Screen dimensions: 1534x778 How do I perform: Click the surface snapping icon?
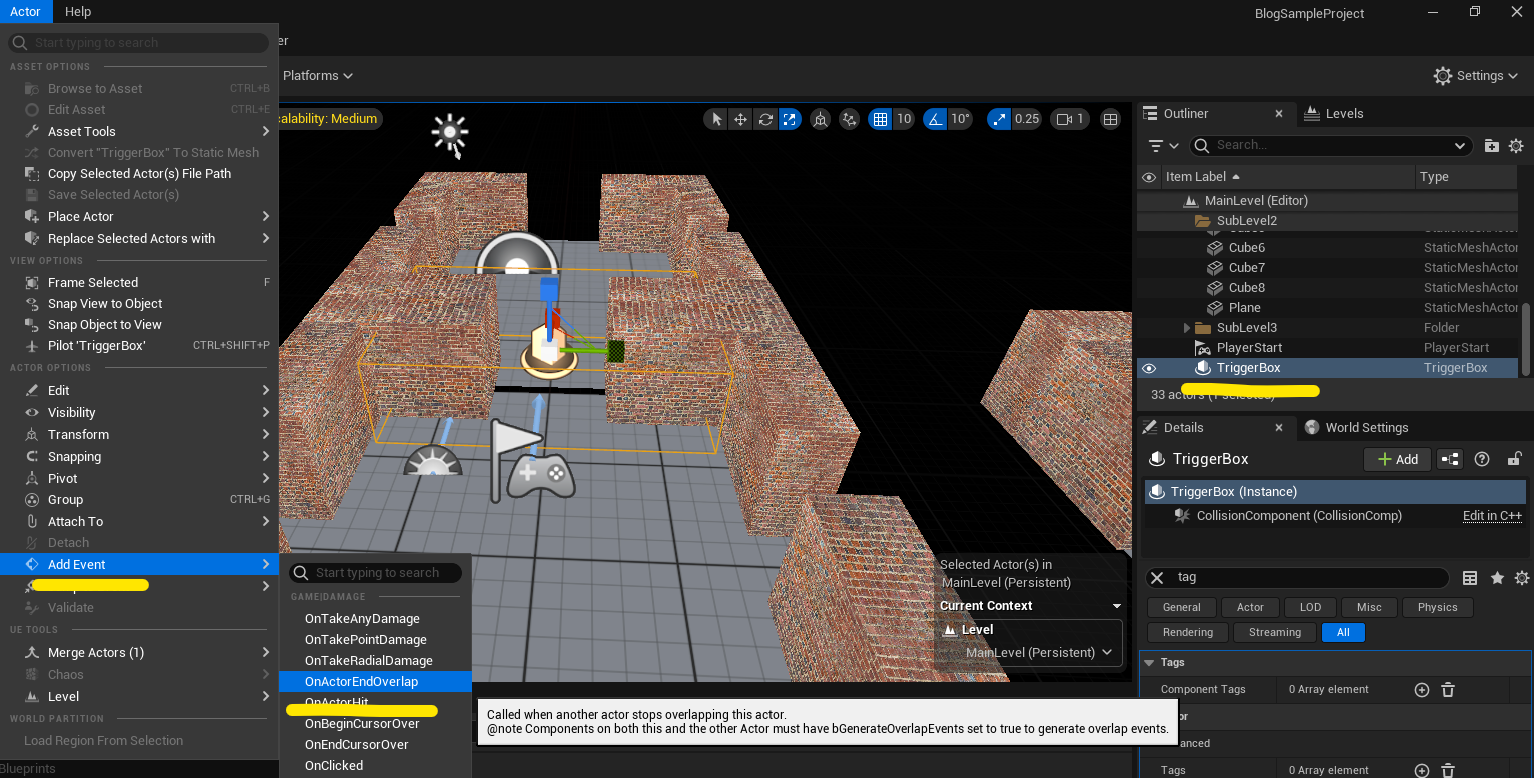(850, 119)
